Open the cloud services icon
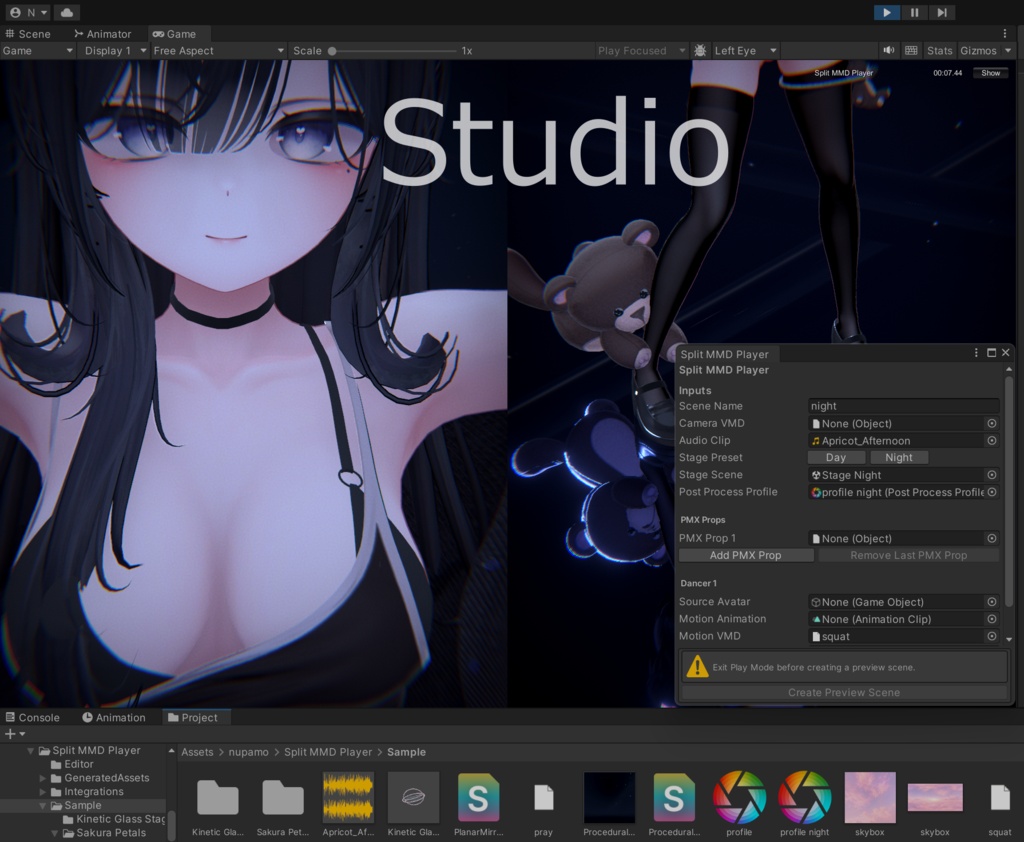Image resolution: width=1024 pixels, height=842 pixels. point(67,12)
